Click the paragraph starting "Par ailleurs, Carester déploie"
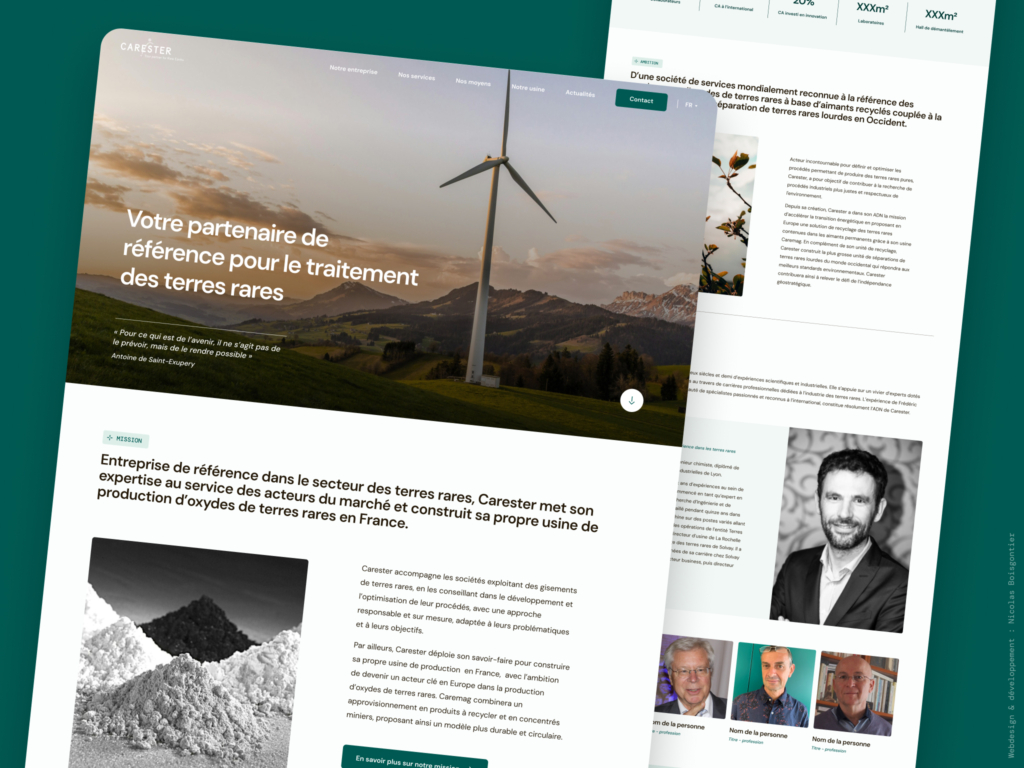 [x=458, y=691]
